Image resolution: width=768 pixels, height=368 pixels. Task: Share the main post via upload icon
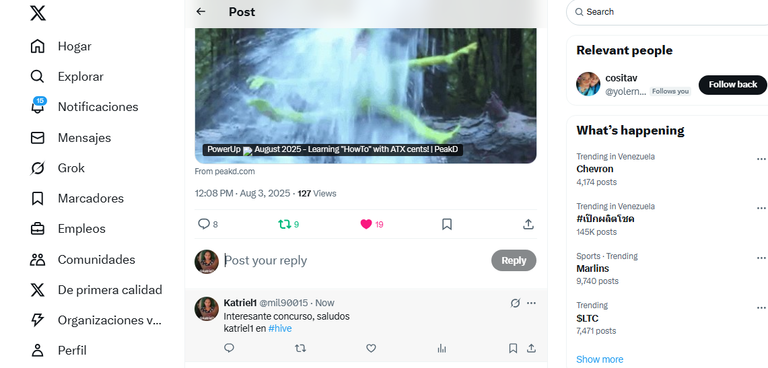click(528, 224)
